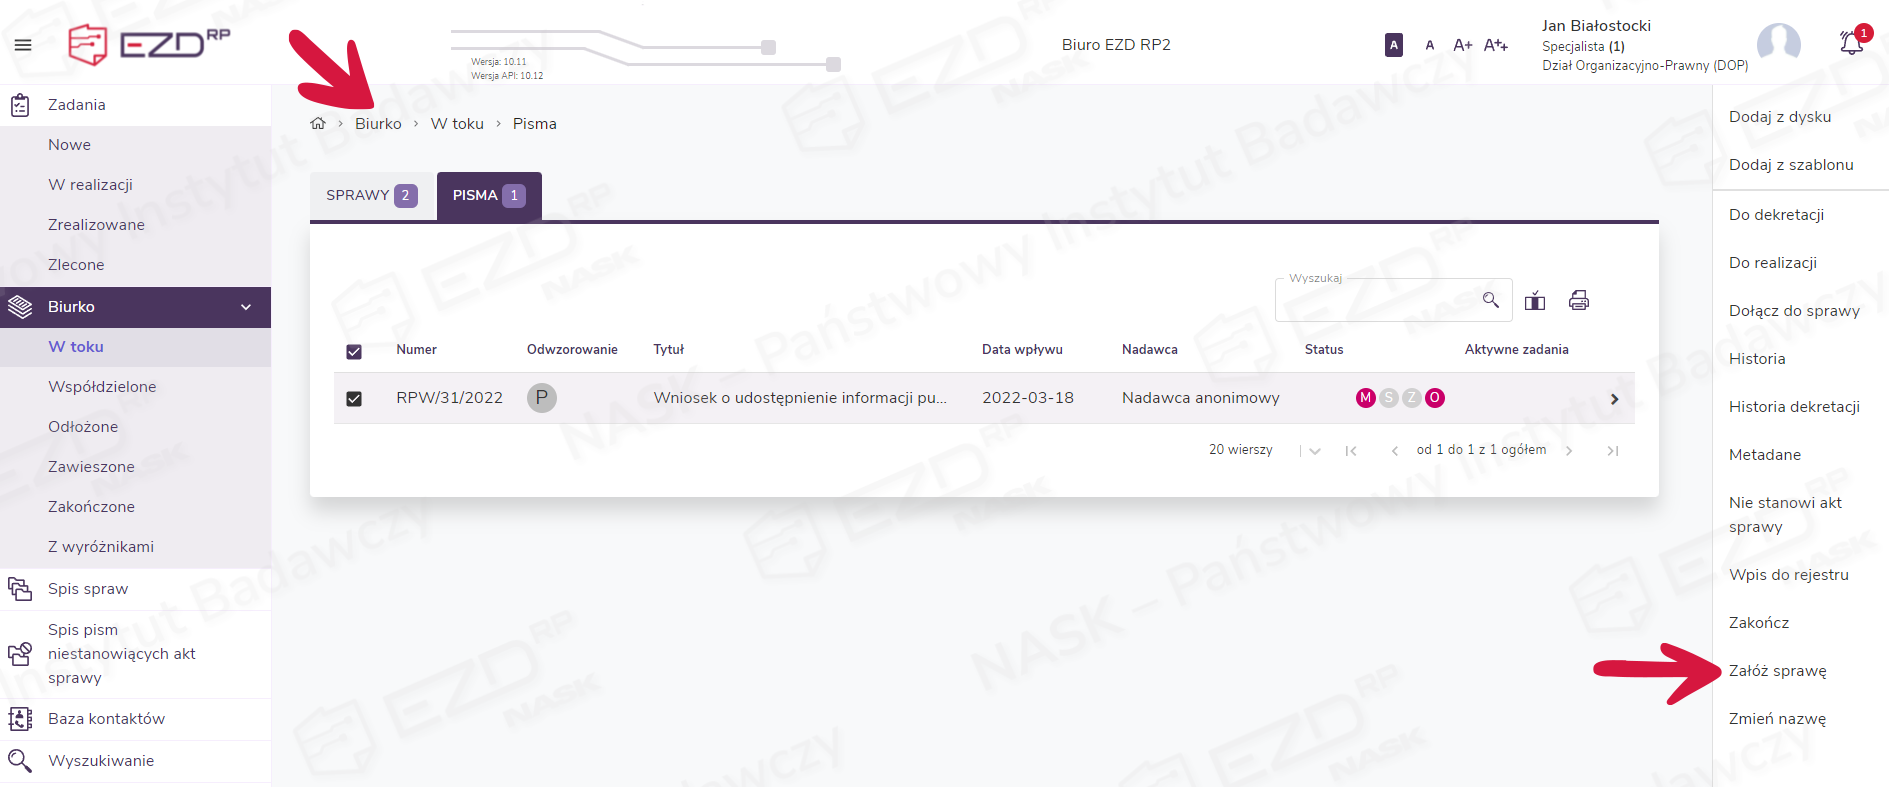Click the magnifier icon in search field
The width and height of the screenshot is (1889, 787).
click(x=1490, y=300)
